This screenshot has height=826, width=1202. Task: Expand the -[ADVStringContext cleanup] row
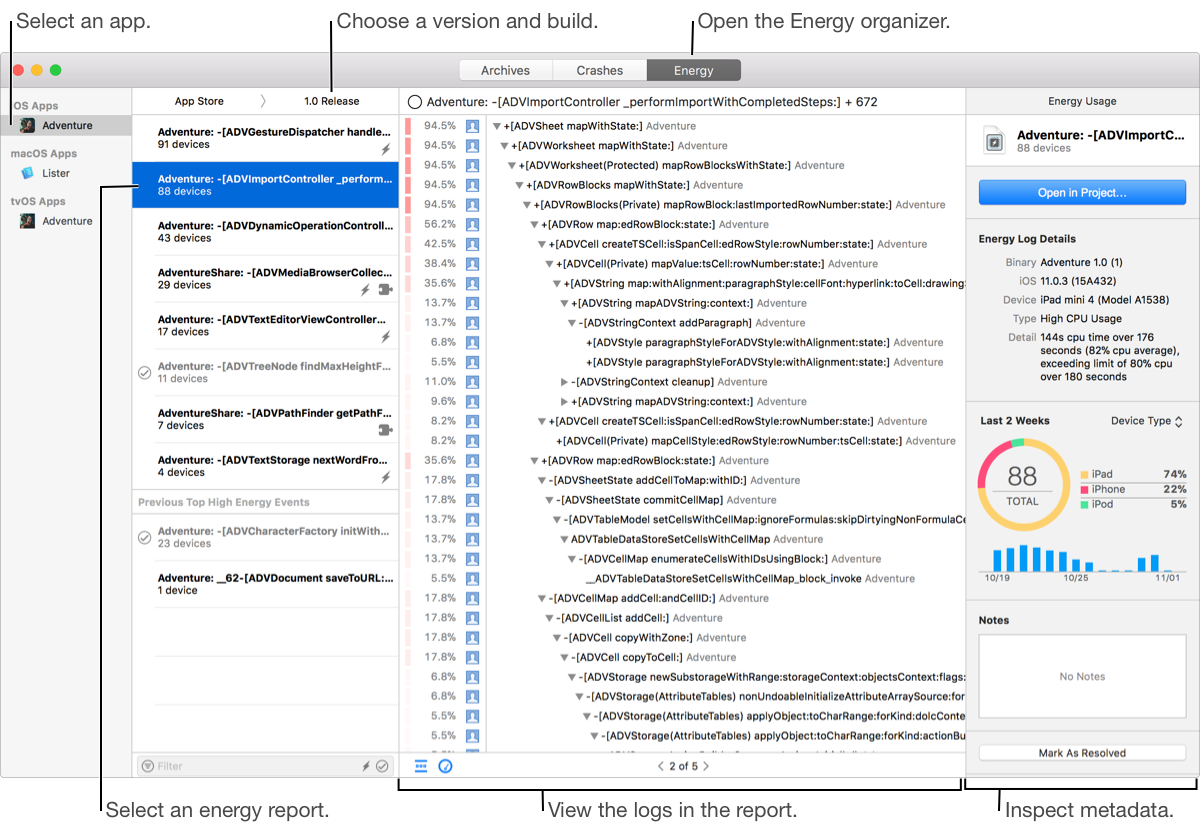(x=565, y=382)
